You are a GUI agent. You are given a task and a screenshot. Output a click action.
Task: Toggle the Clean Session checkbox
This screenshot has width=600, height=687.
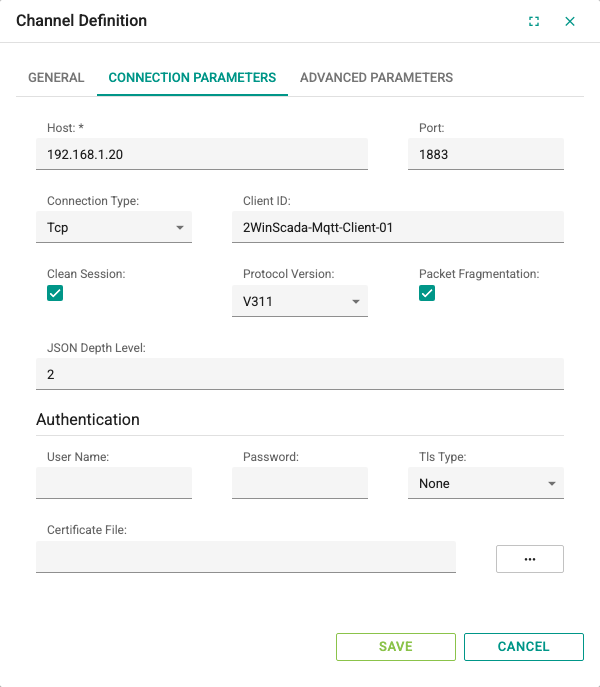55,293
